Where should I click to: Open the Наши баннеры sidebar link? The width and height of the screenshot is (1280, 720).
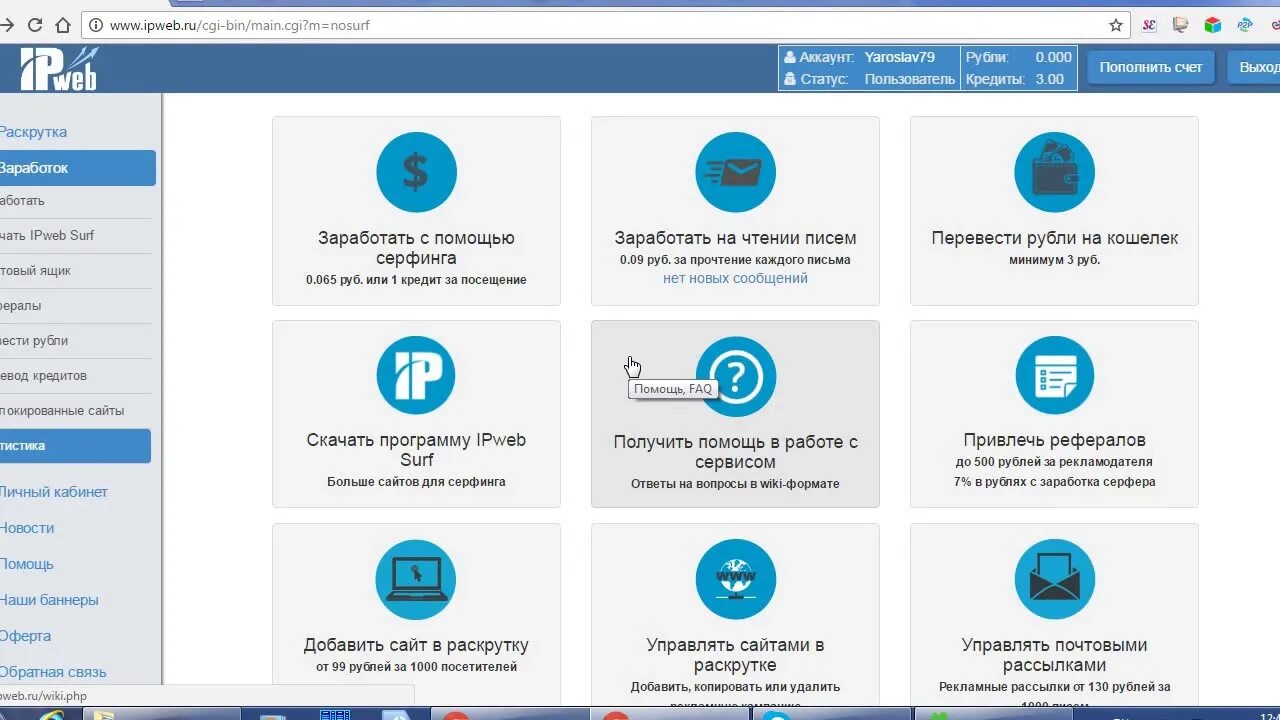pos(49,600)
